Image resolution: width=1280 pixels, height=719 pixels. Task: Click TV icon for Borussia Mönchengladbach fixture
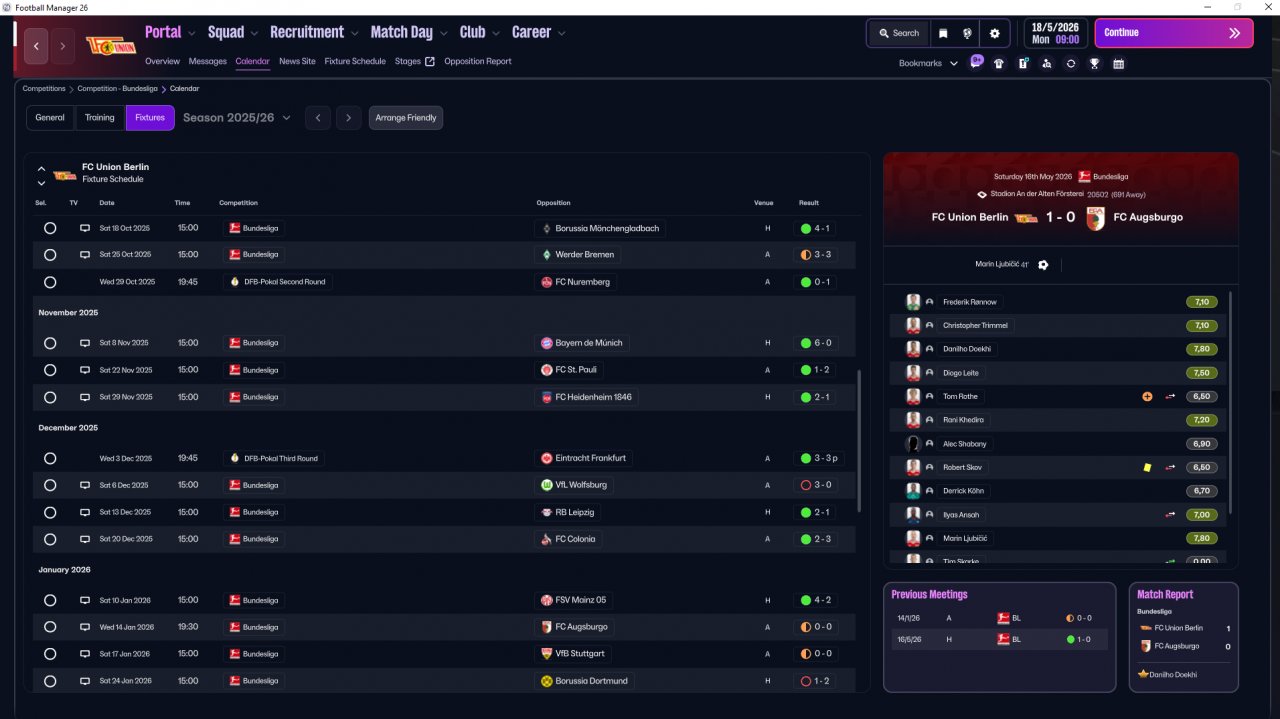[x=85, y=228]
